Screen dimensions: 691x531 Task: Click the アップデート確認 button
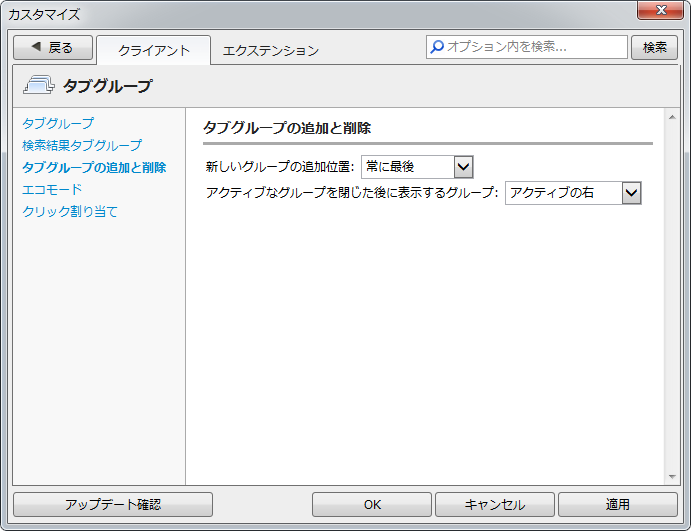click(113, 504)
